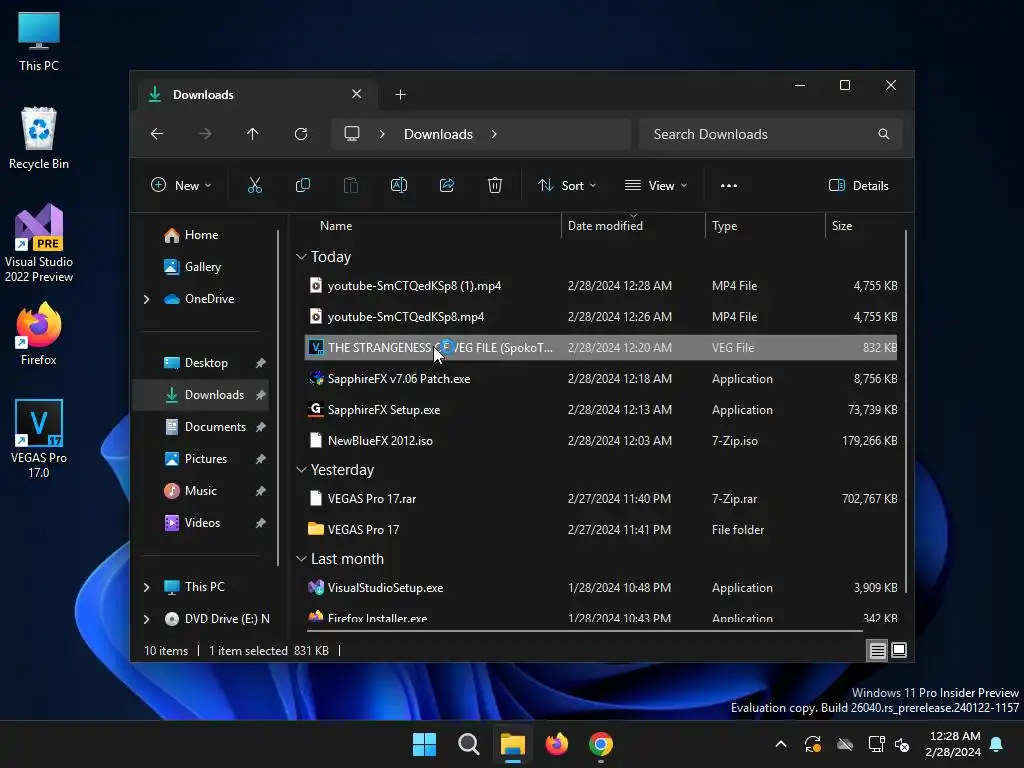Viewport: 1024px width, 768px height.
Task: Open Recycle Bin desktop icon
Action: click(39, 138)
